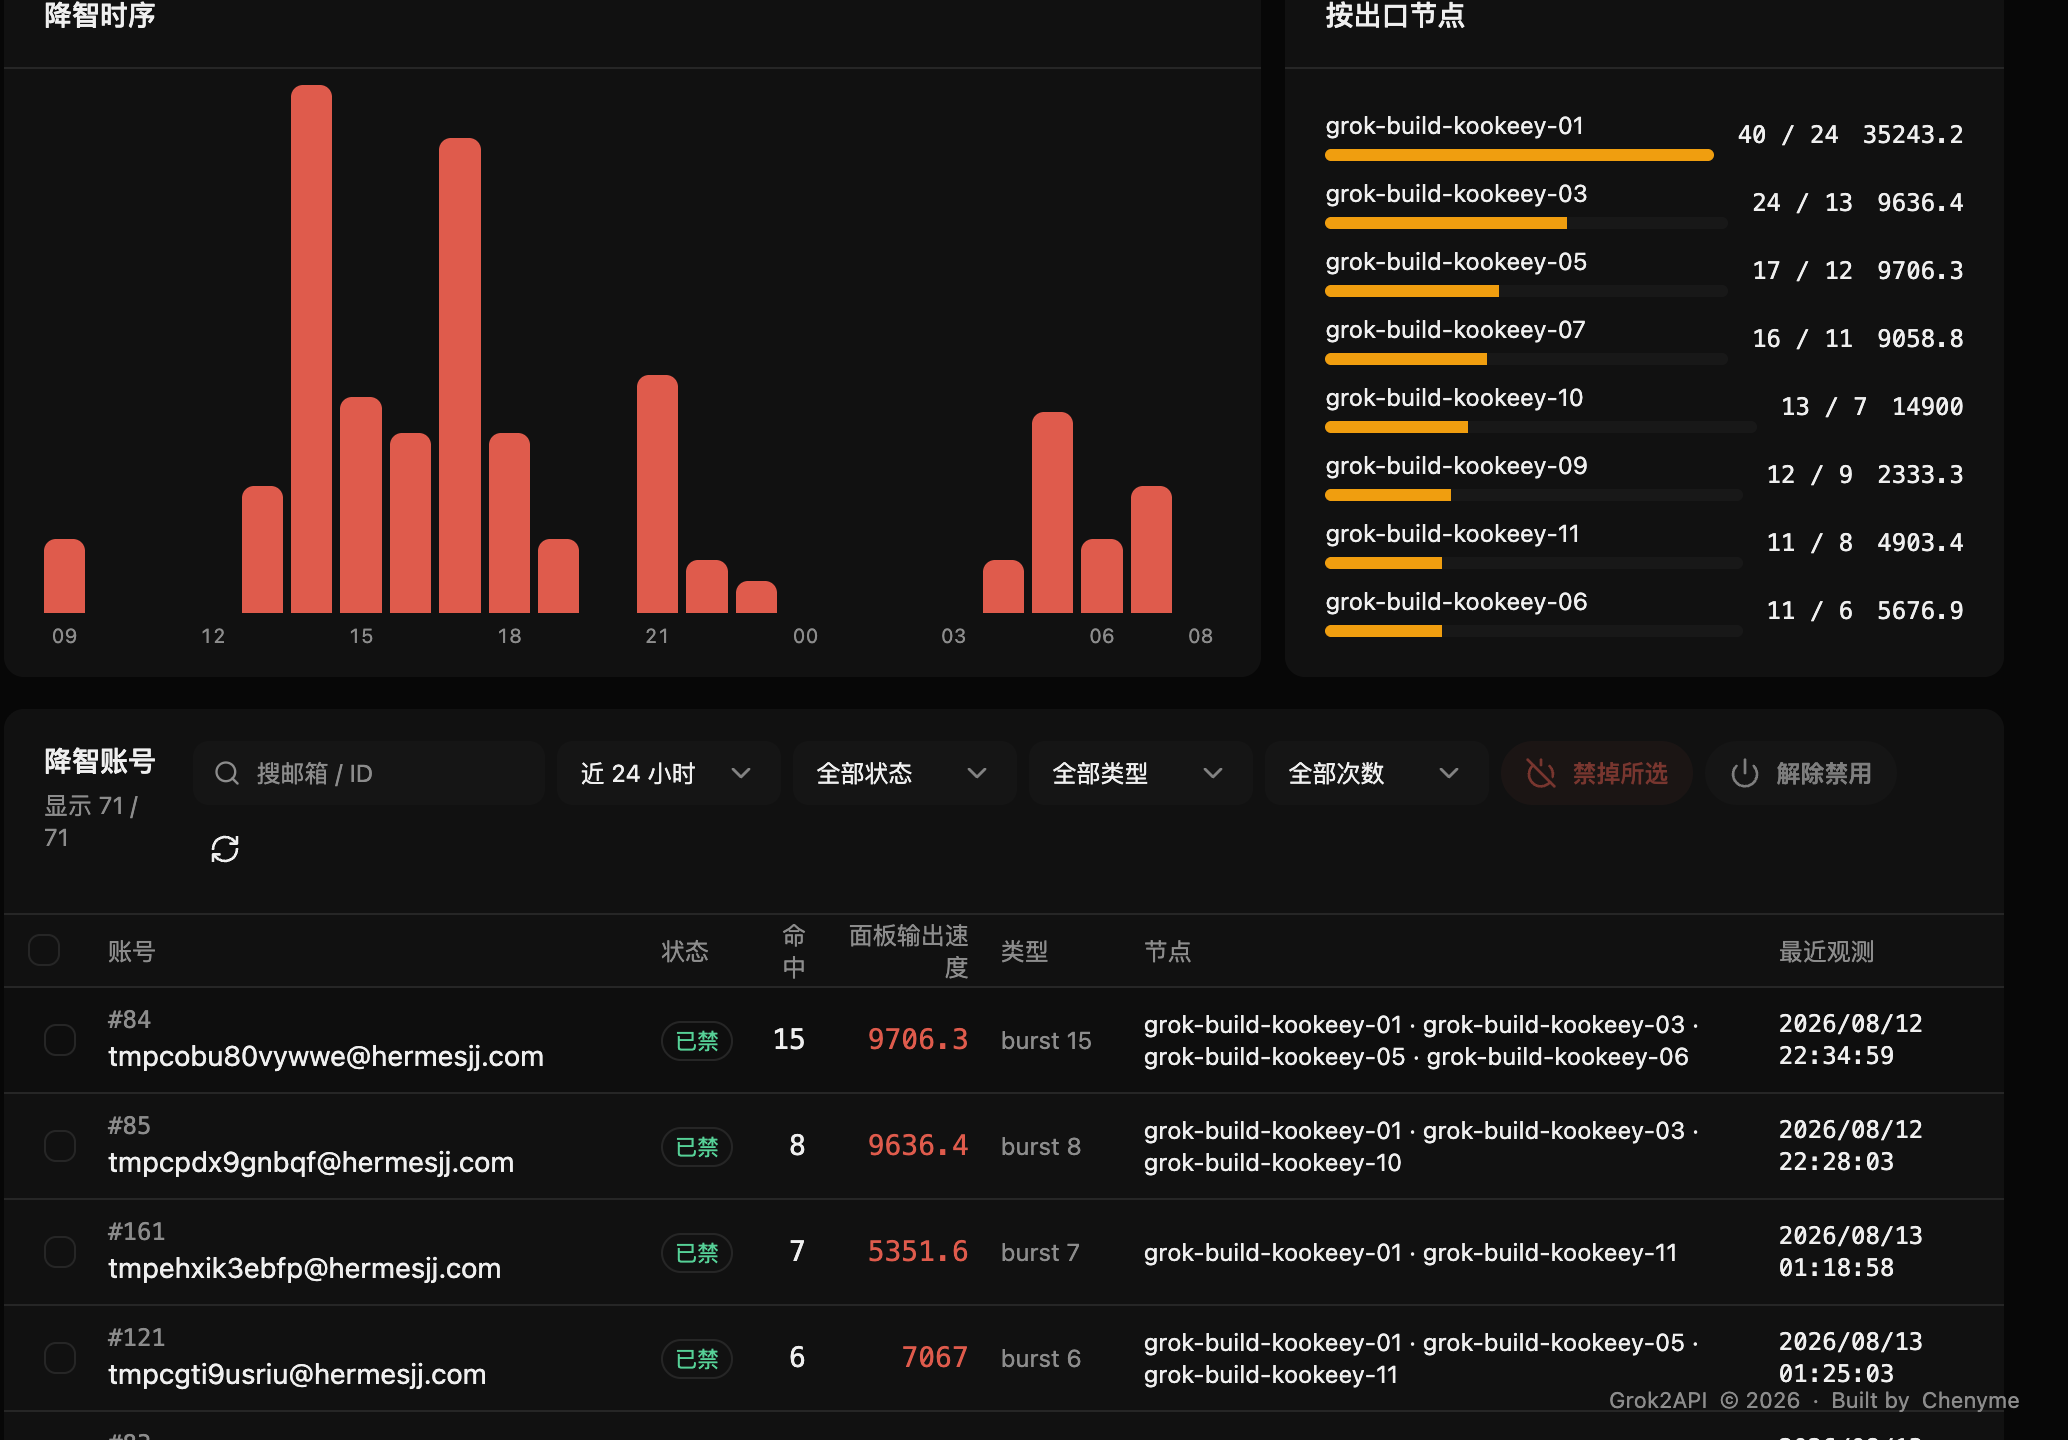The image size is (2068, 1440).
Task: Click the 账号 column header
Action: click(x=132, y=951)
